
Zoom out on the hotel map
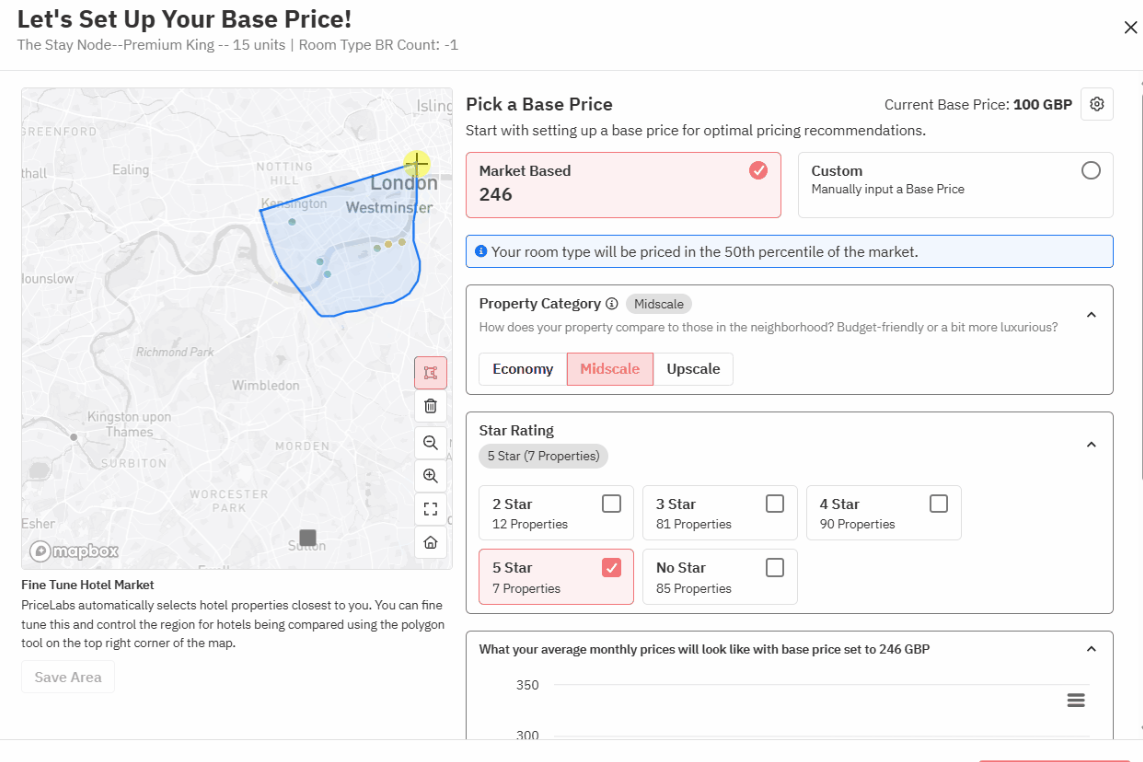430,443
